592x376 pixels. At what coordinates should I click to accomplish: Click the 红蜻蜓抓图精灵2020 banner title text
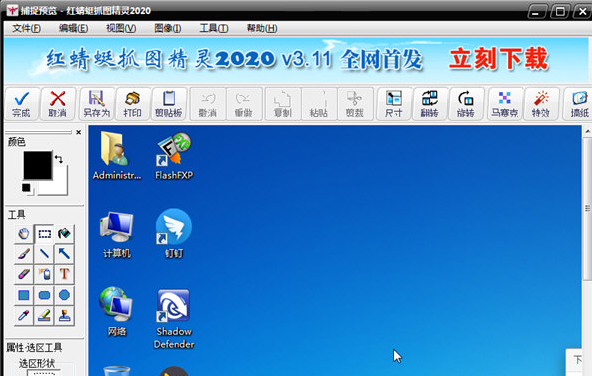coord(161,60)
